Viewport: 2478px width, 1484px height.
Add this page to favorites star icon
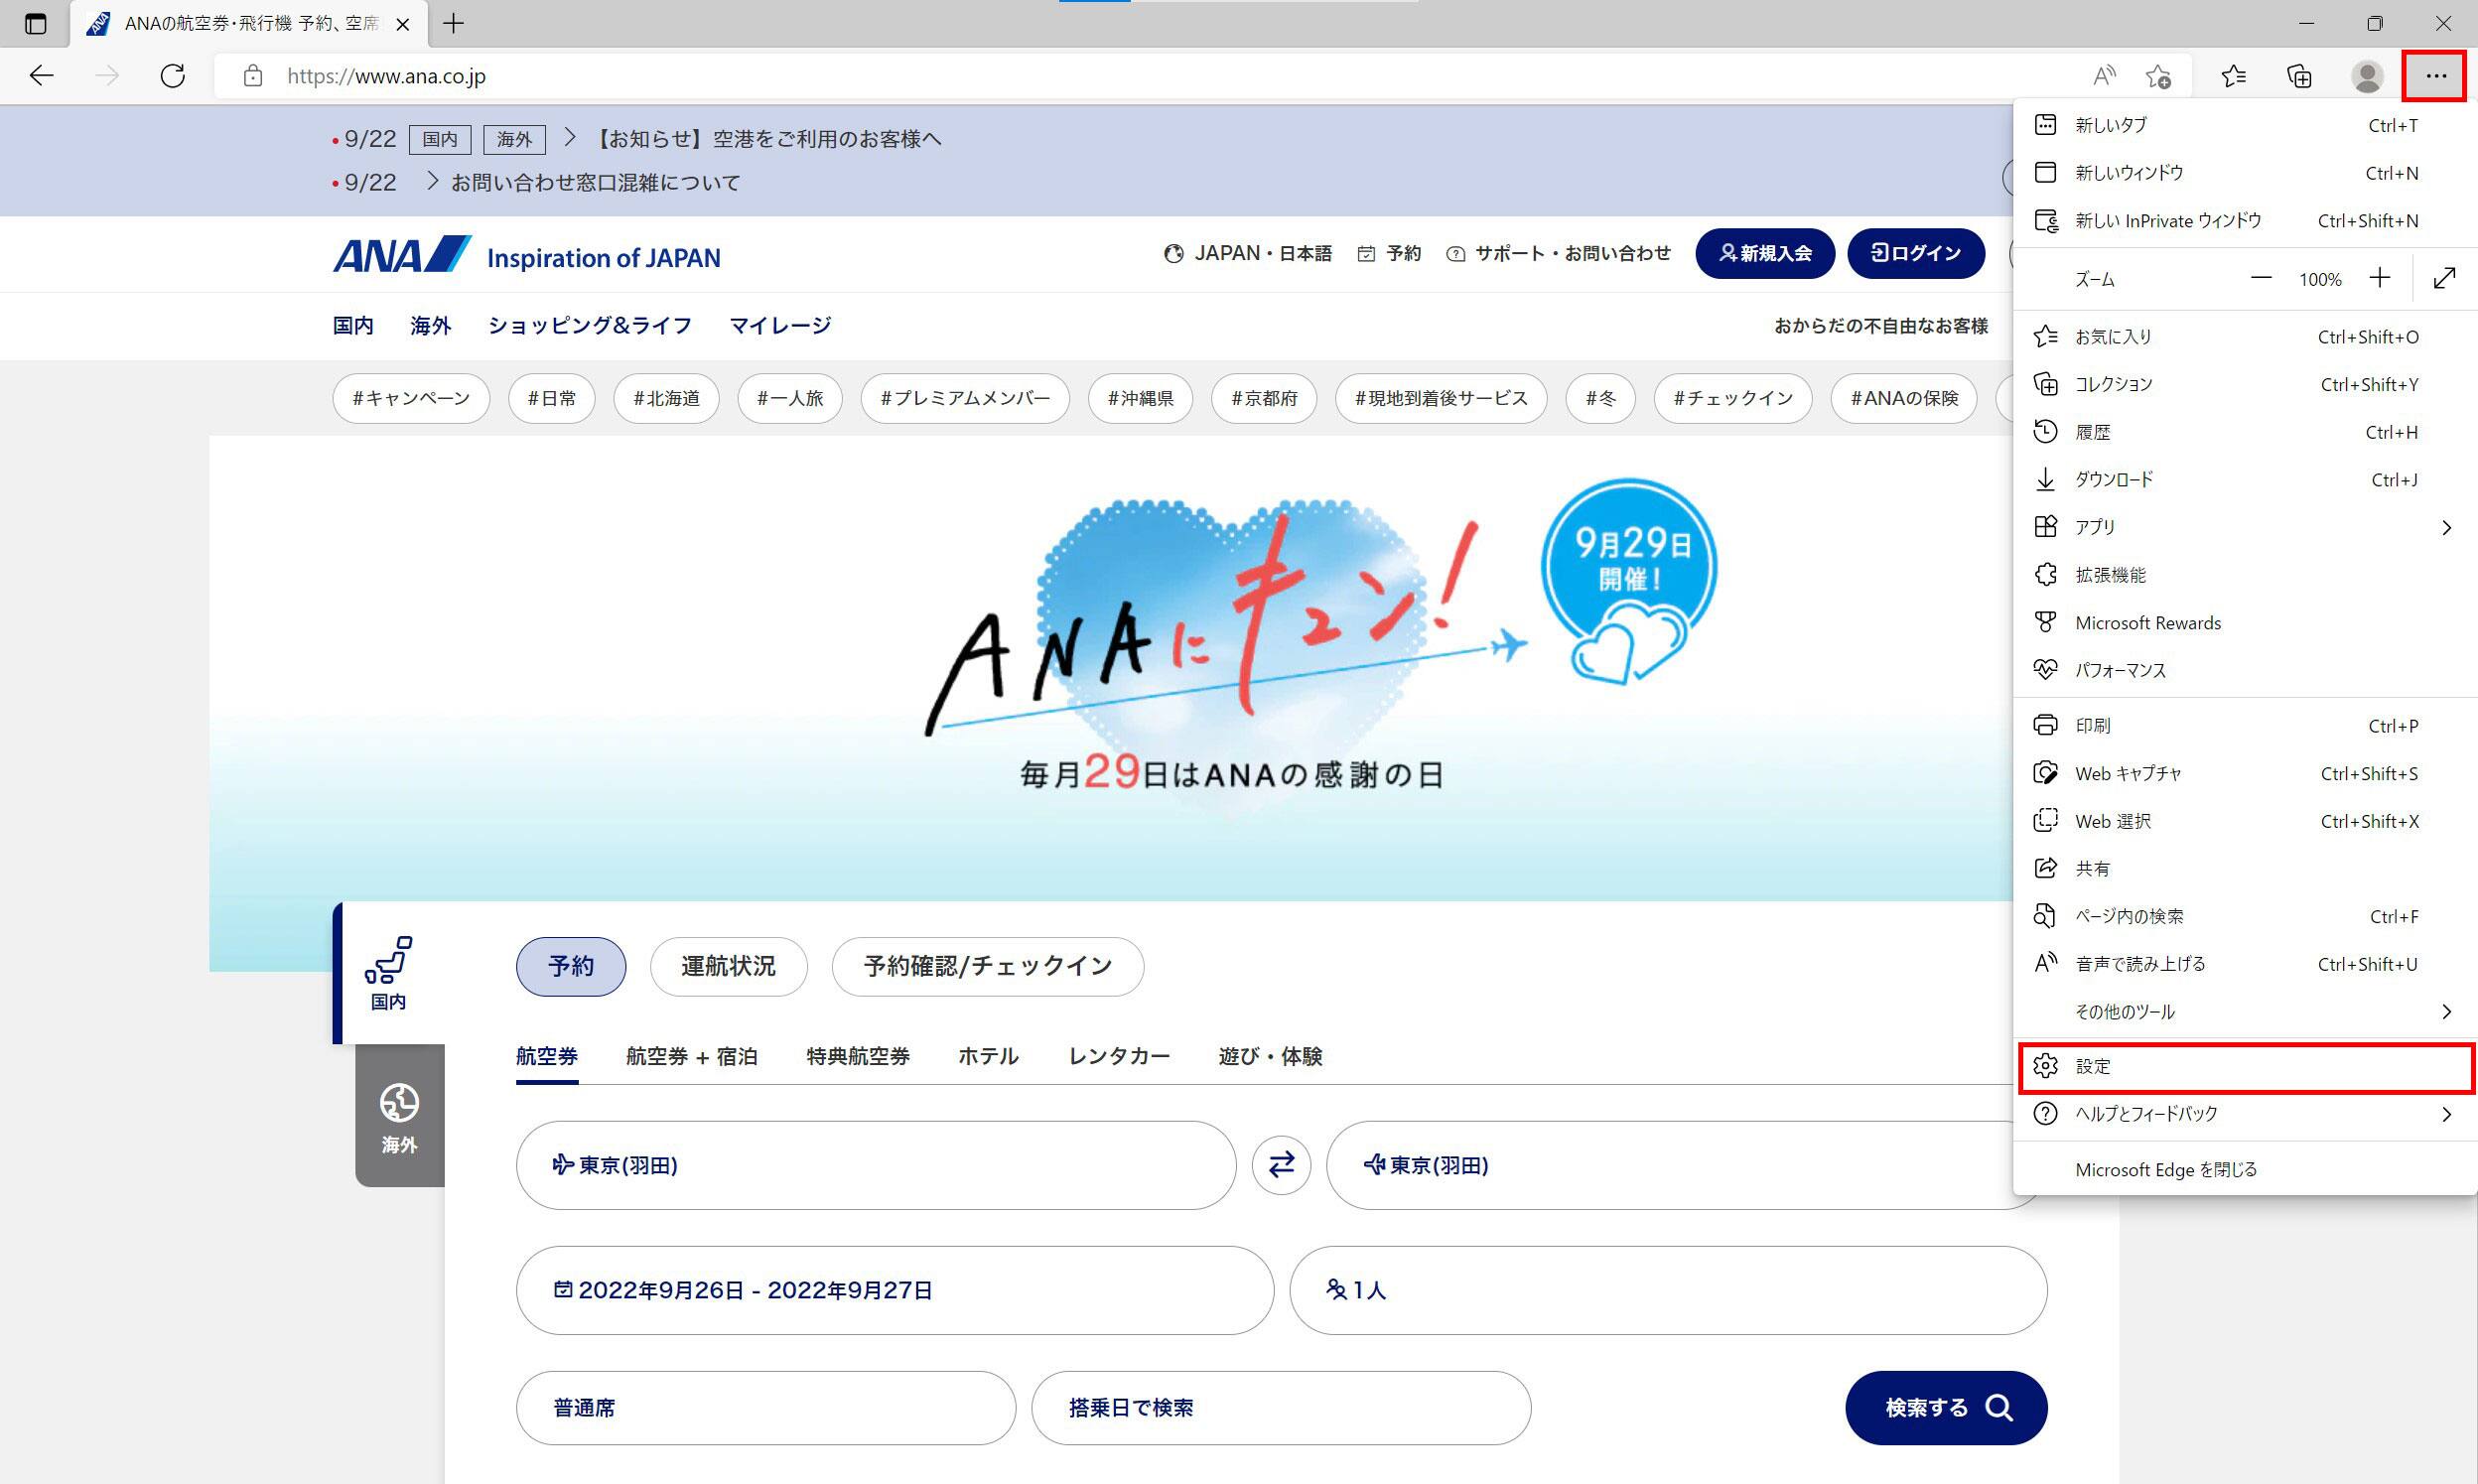tap(2158, 76)
